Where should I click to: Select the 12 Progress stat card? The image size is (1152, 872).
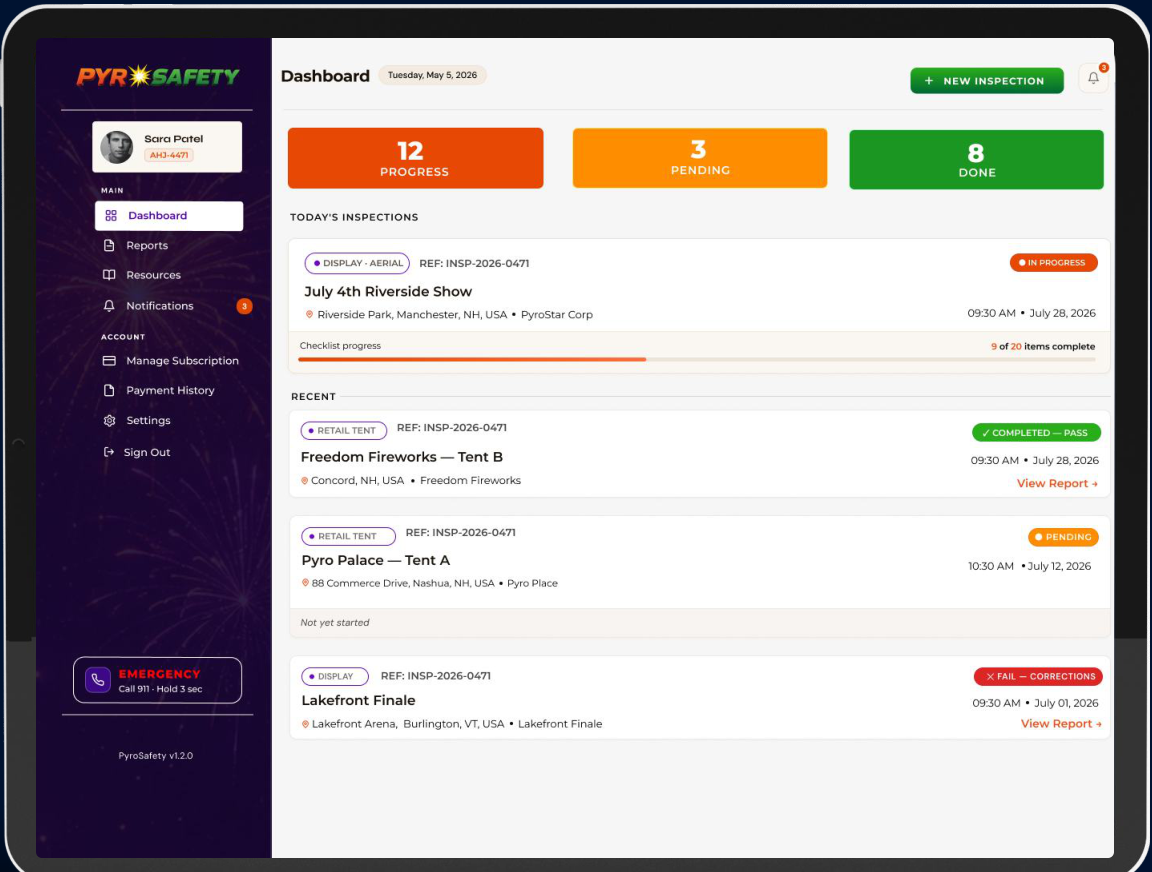pyautogui.click(x=415, y=158)
